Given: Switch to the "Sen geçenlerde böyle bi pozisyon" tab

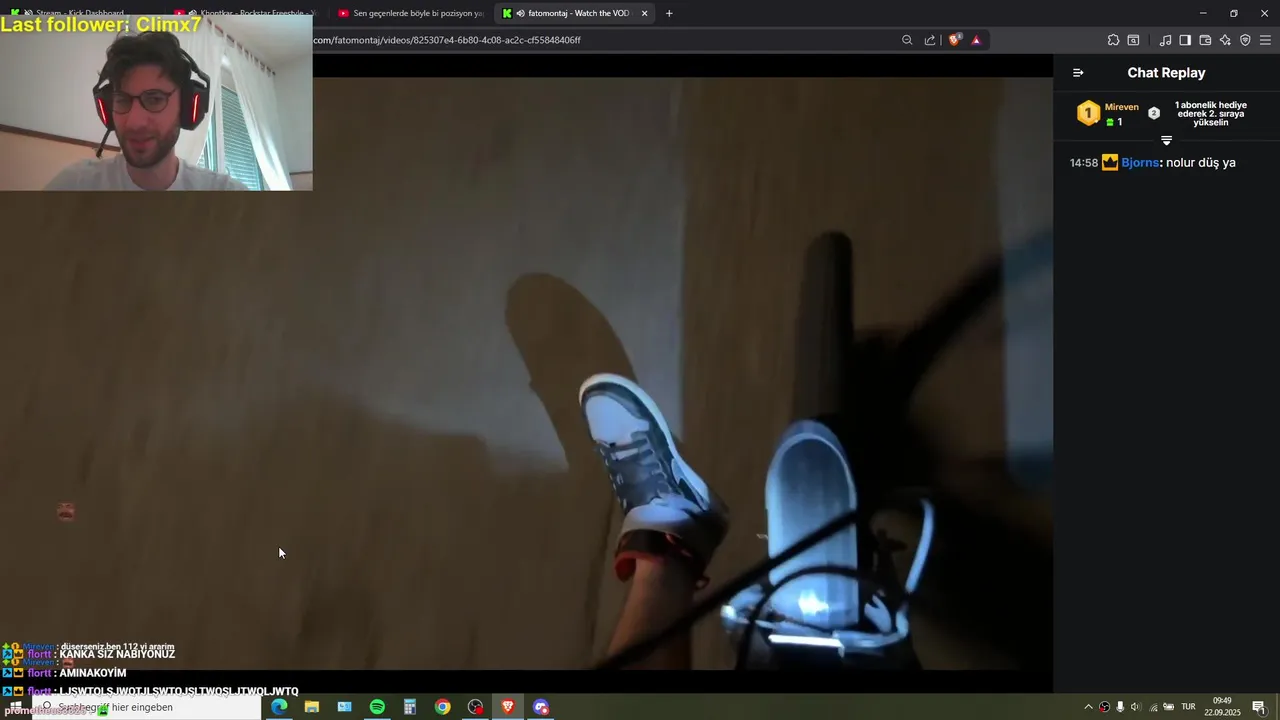Looking at the screenshot, I should click(410, 13).
